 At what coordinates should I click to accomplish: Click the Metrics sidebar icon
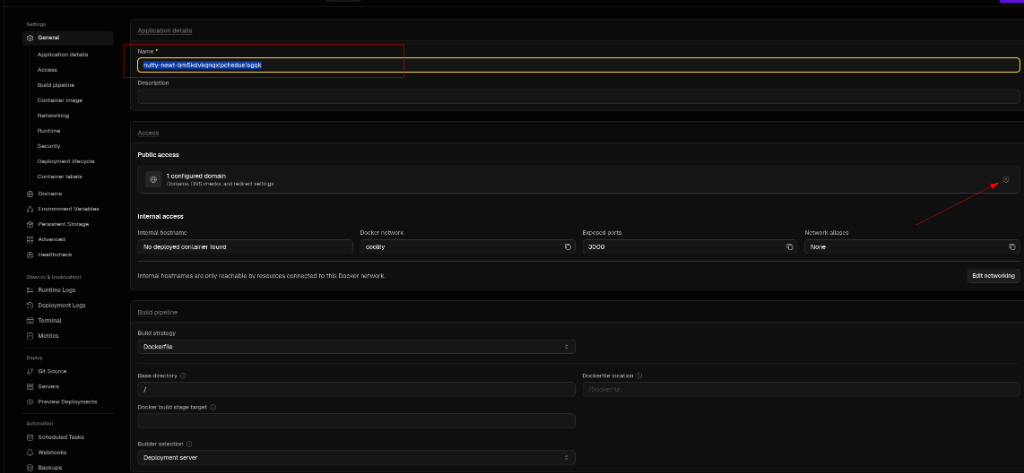(x=30, y=336)
